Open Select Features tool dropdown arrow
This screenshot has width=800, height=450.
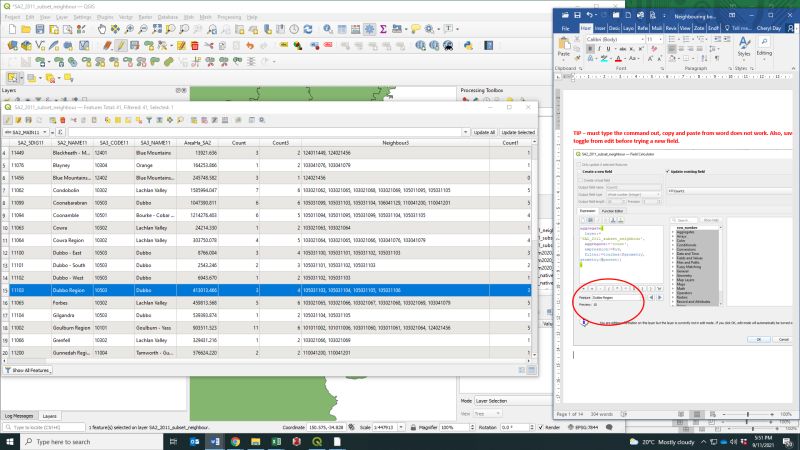pos(21,78)
